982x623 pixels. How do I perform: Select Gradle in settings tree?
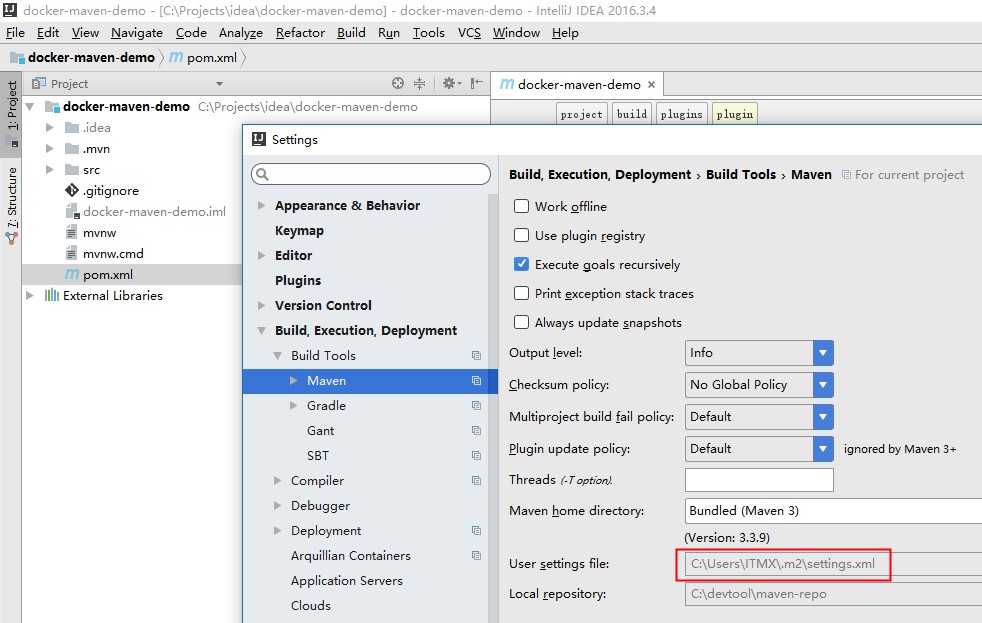326,406
